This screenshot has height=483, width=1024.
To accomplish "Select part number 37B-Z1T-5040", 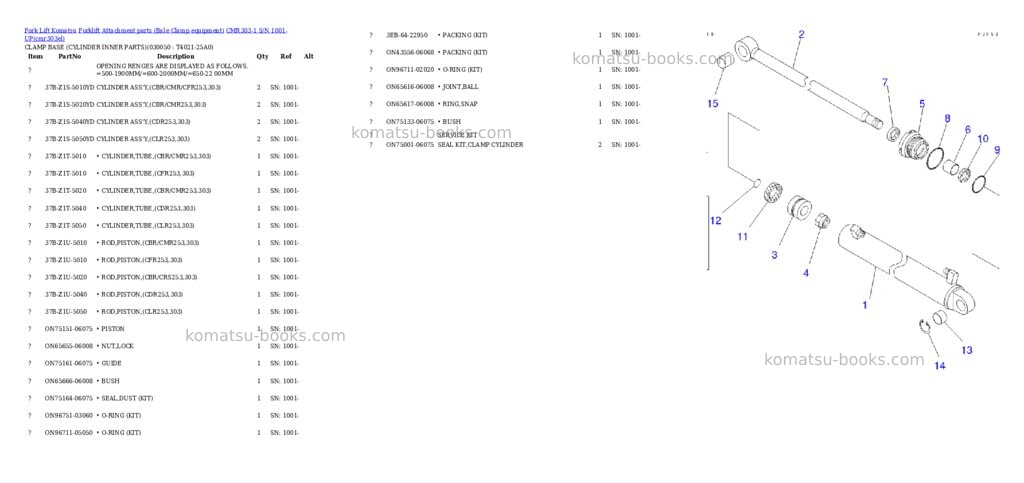I will coord(65,208).
